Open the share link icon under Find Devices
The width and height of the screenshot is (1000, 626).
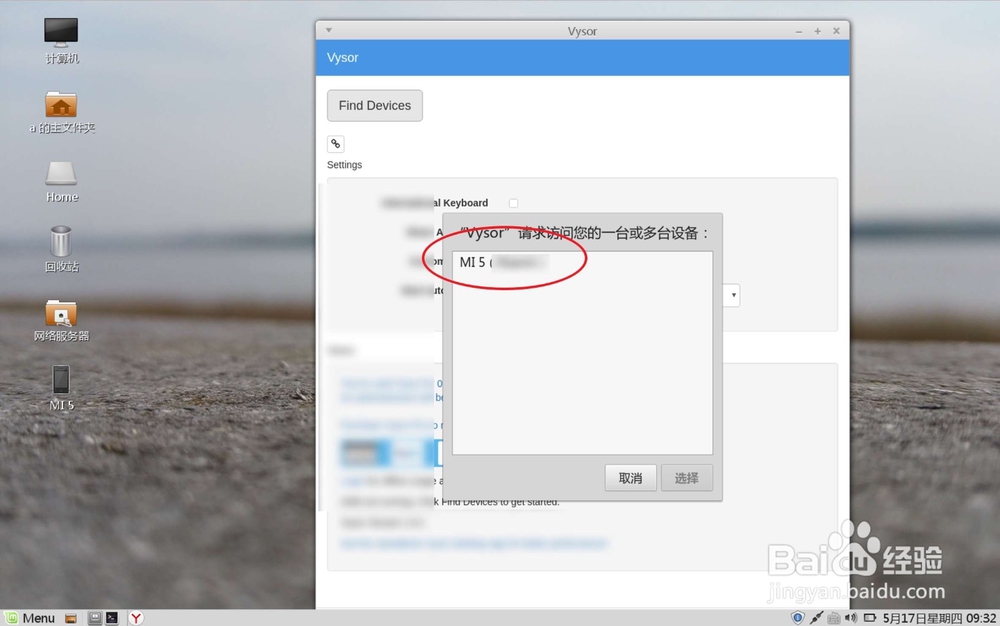[x=335, y=144]
